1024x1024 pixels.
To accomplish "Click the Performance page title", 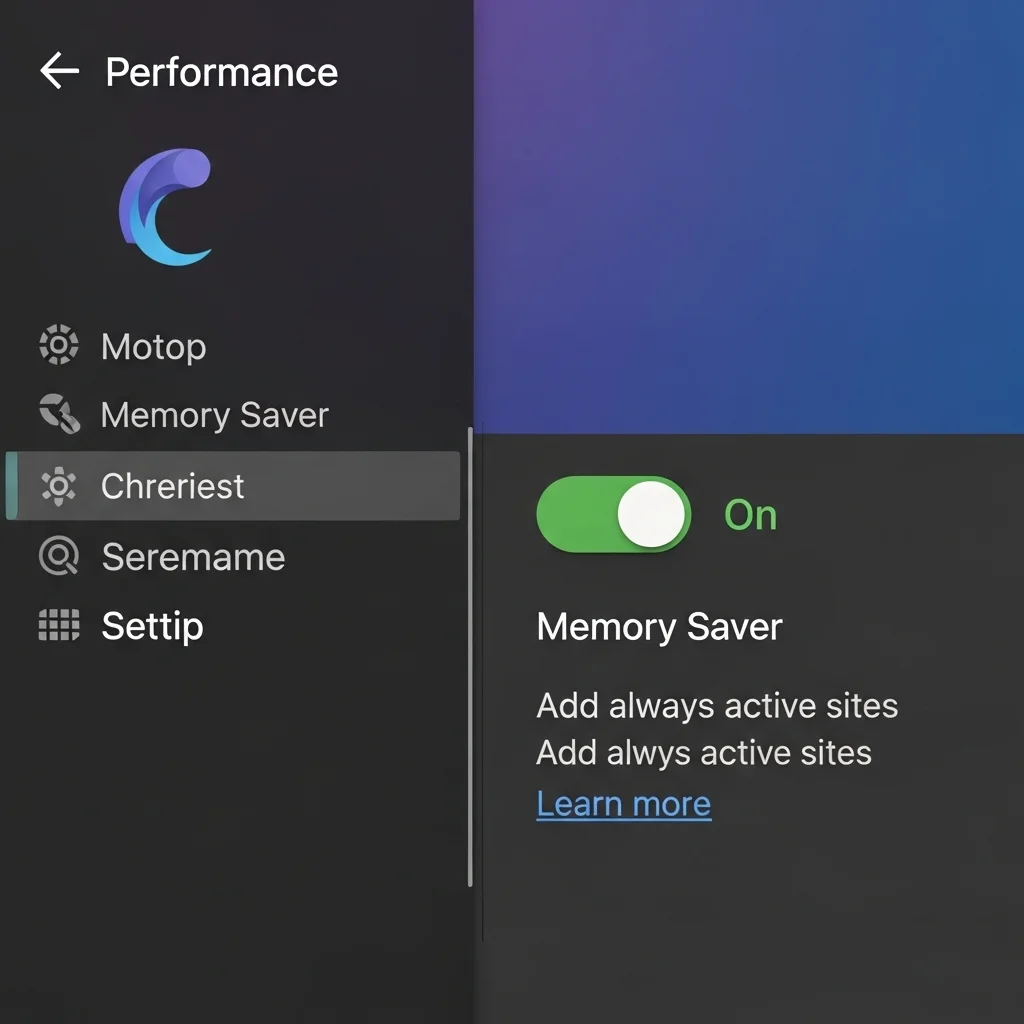I will [221, 72].
